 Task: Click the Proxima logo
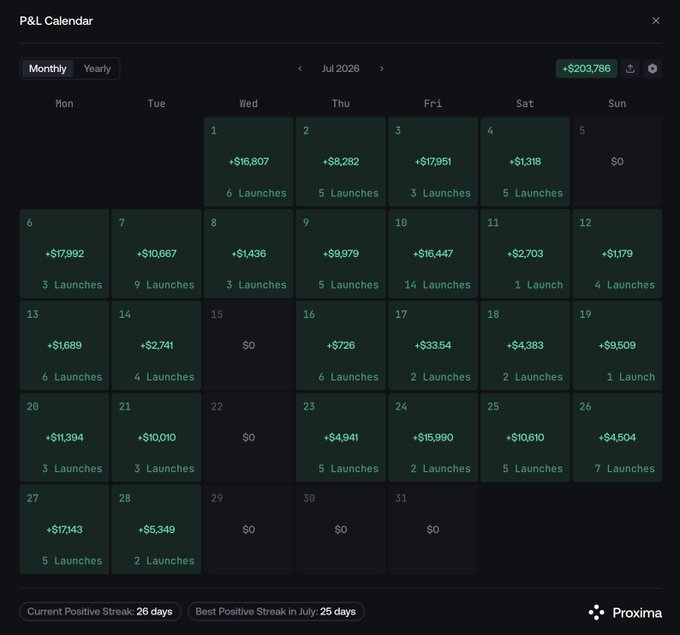[625, 613]
